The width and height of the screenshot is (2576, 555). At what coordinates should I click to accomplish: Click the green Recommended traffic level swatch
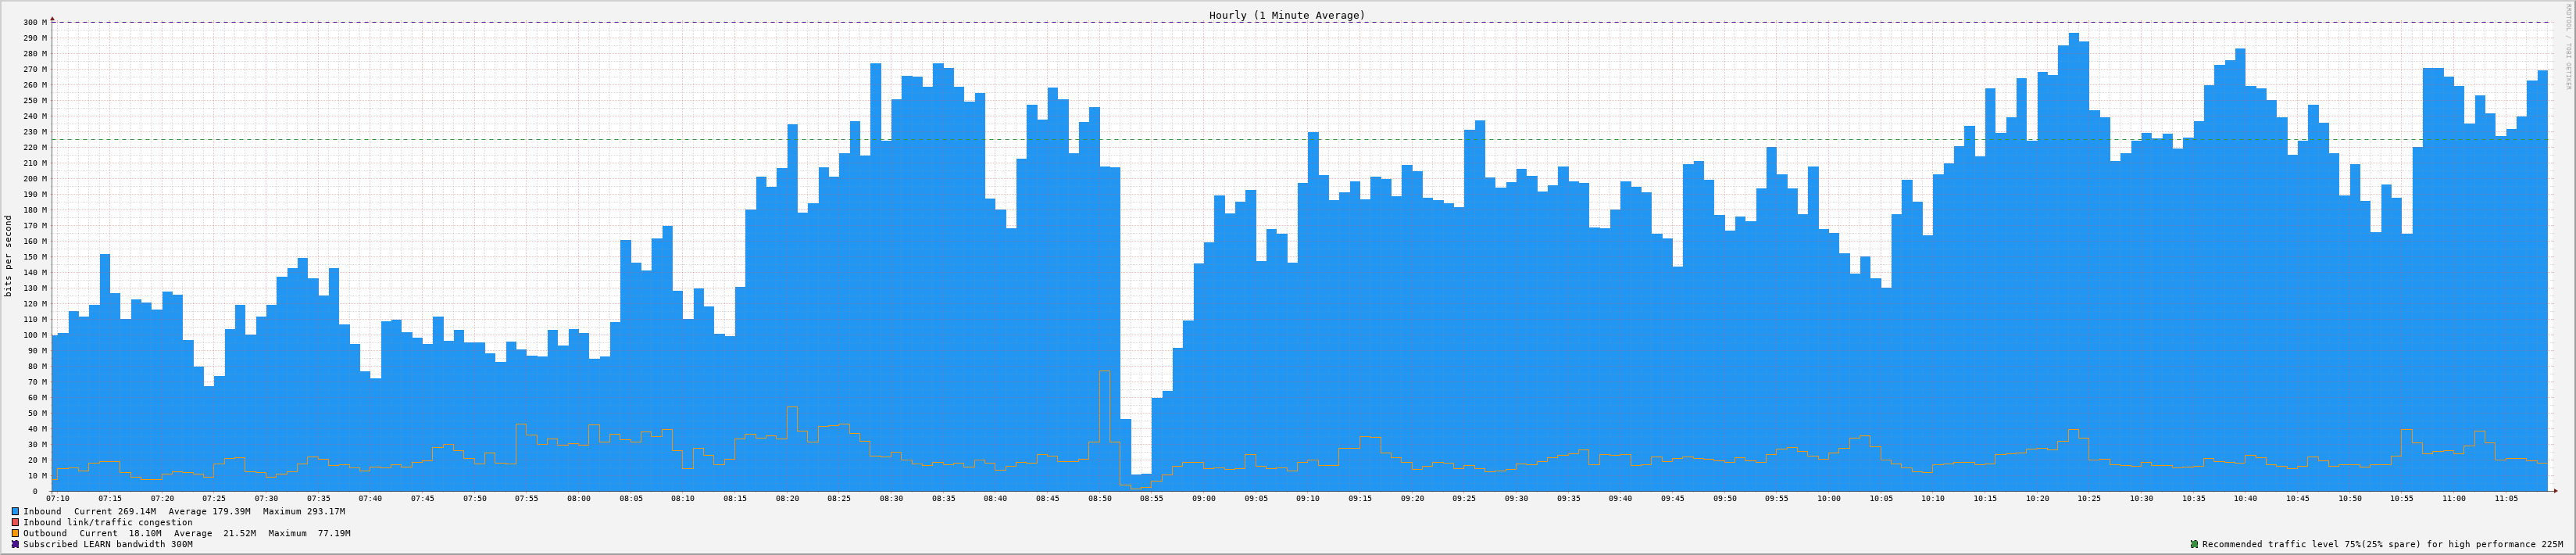[2194, 544]
